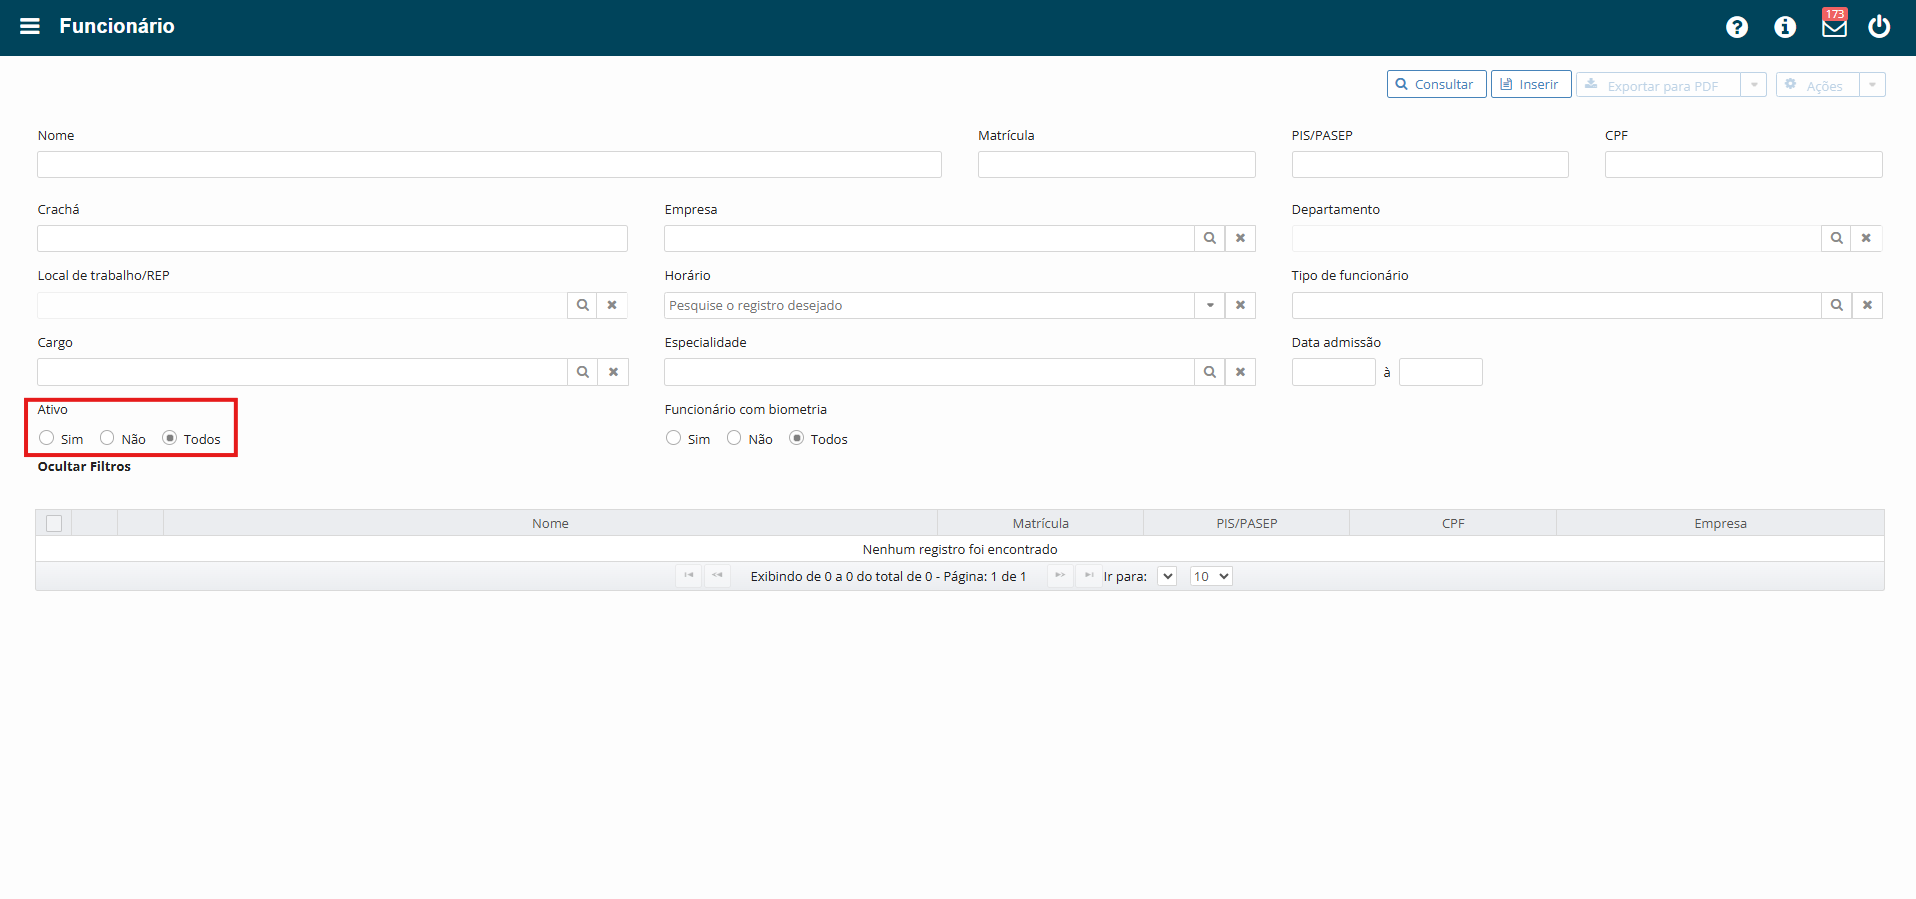Clear the Cargo field
This screenshot has width=1916, height=899.
coord(613,372)
